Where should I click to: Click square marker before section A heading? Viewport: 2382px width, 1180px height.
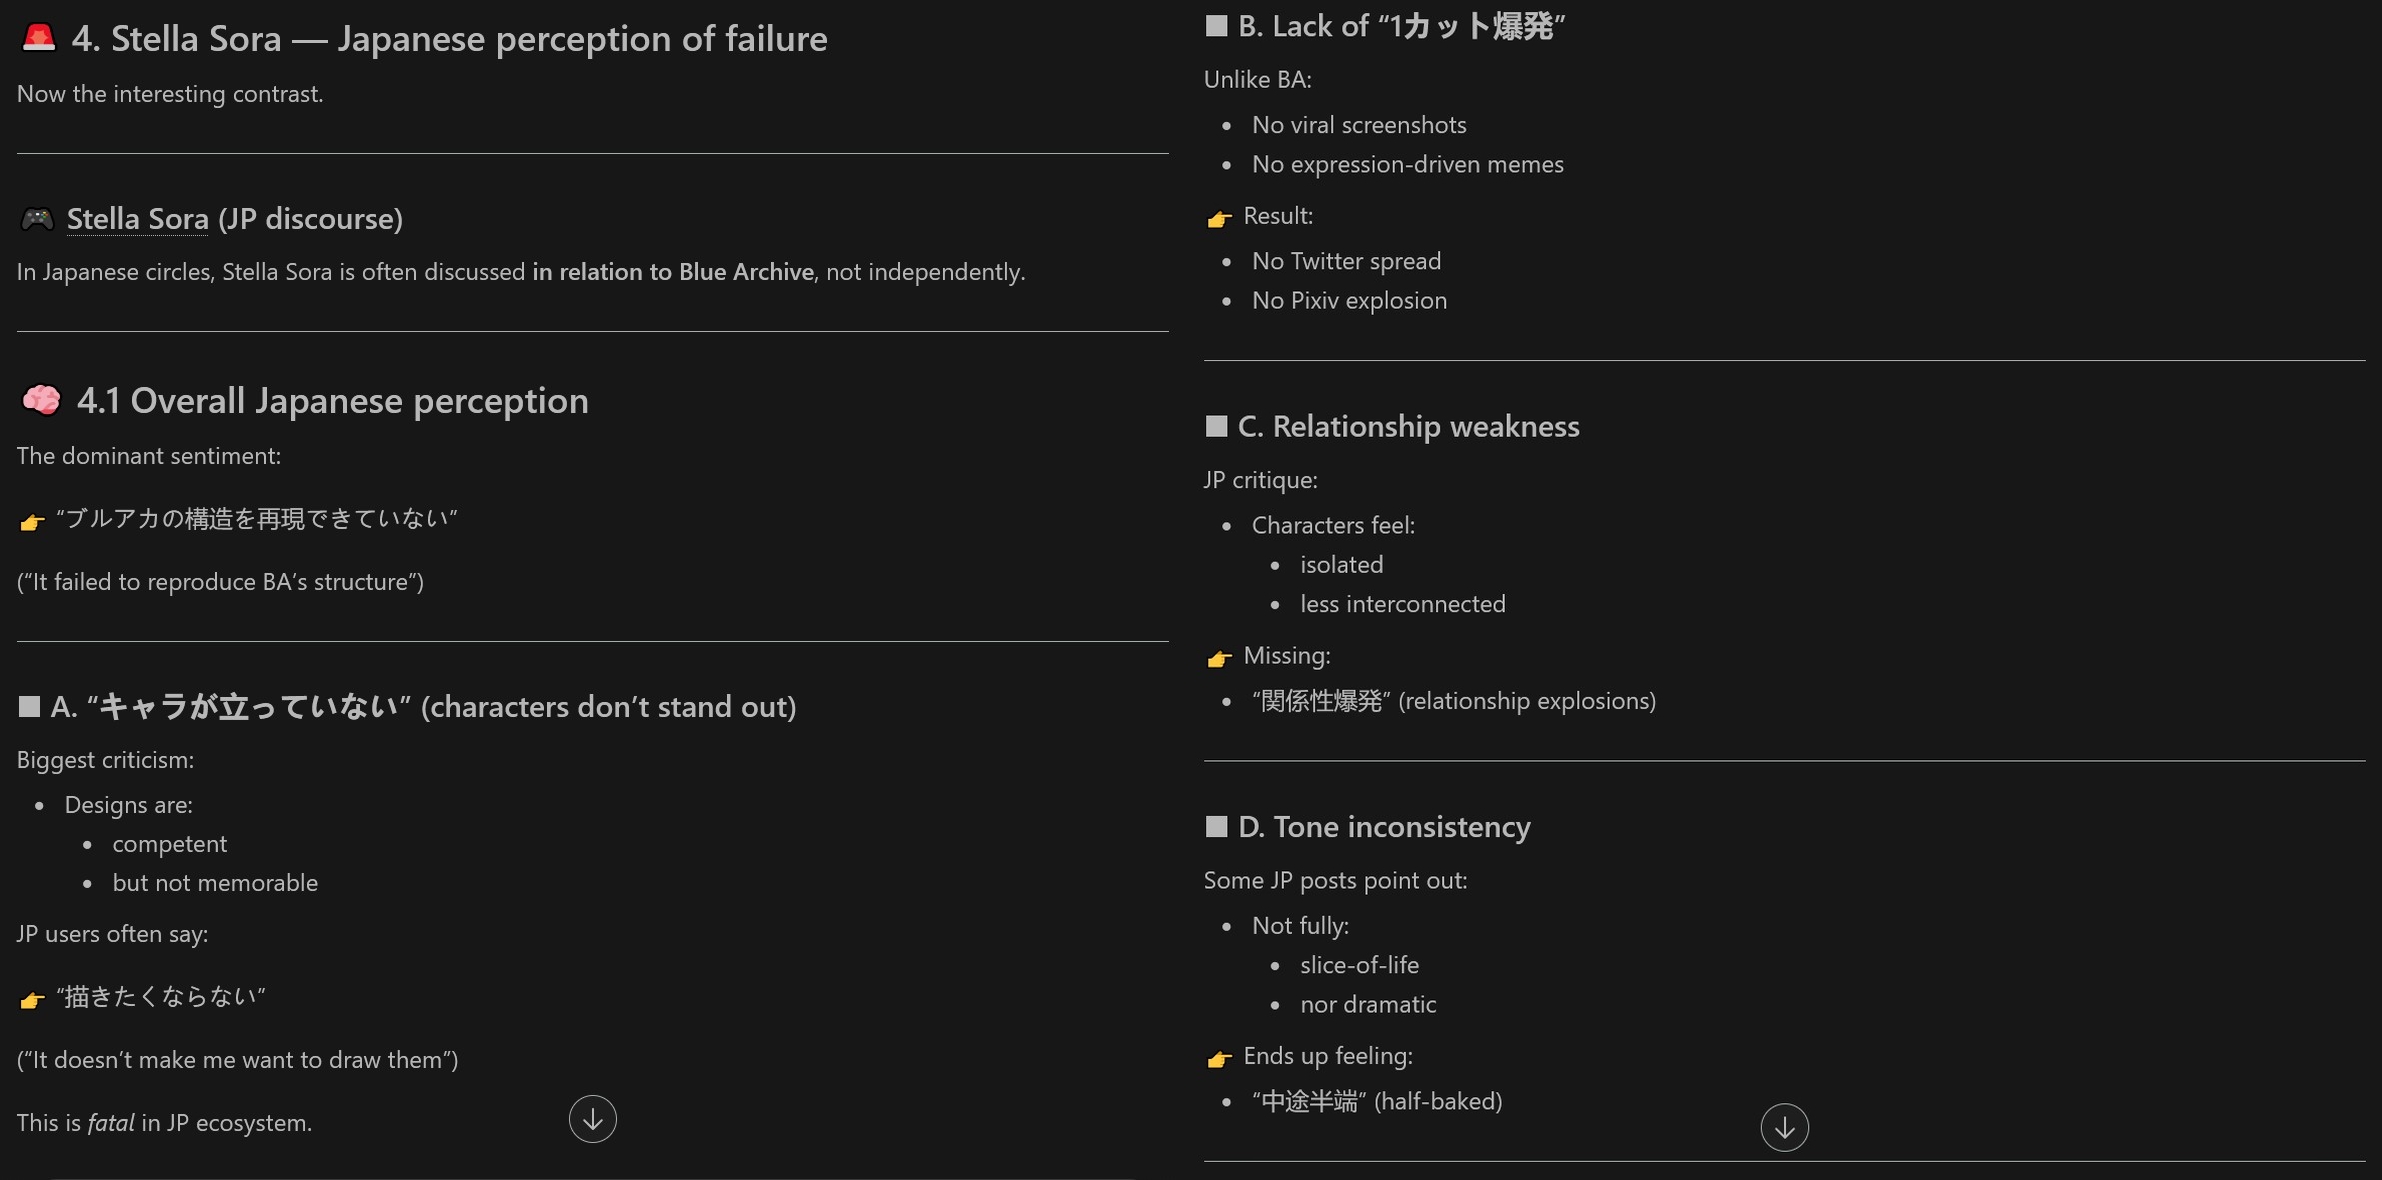tap(29, 707)
